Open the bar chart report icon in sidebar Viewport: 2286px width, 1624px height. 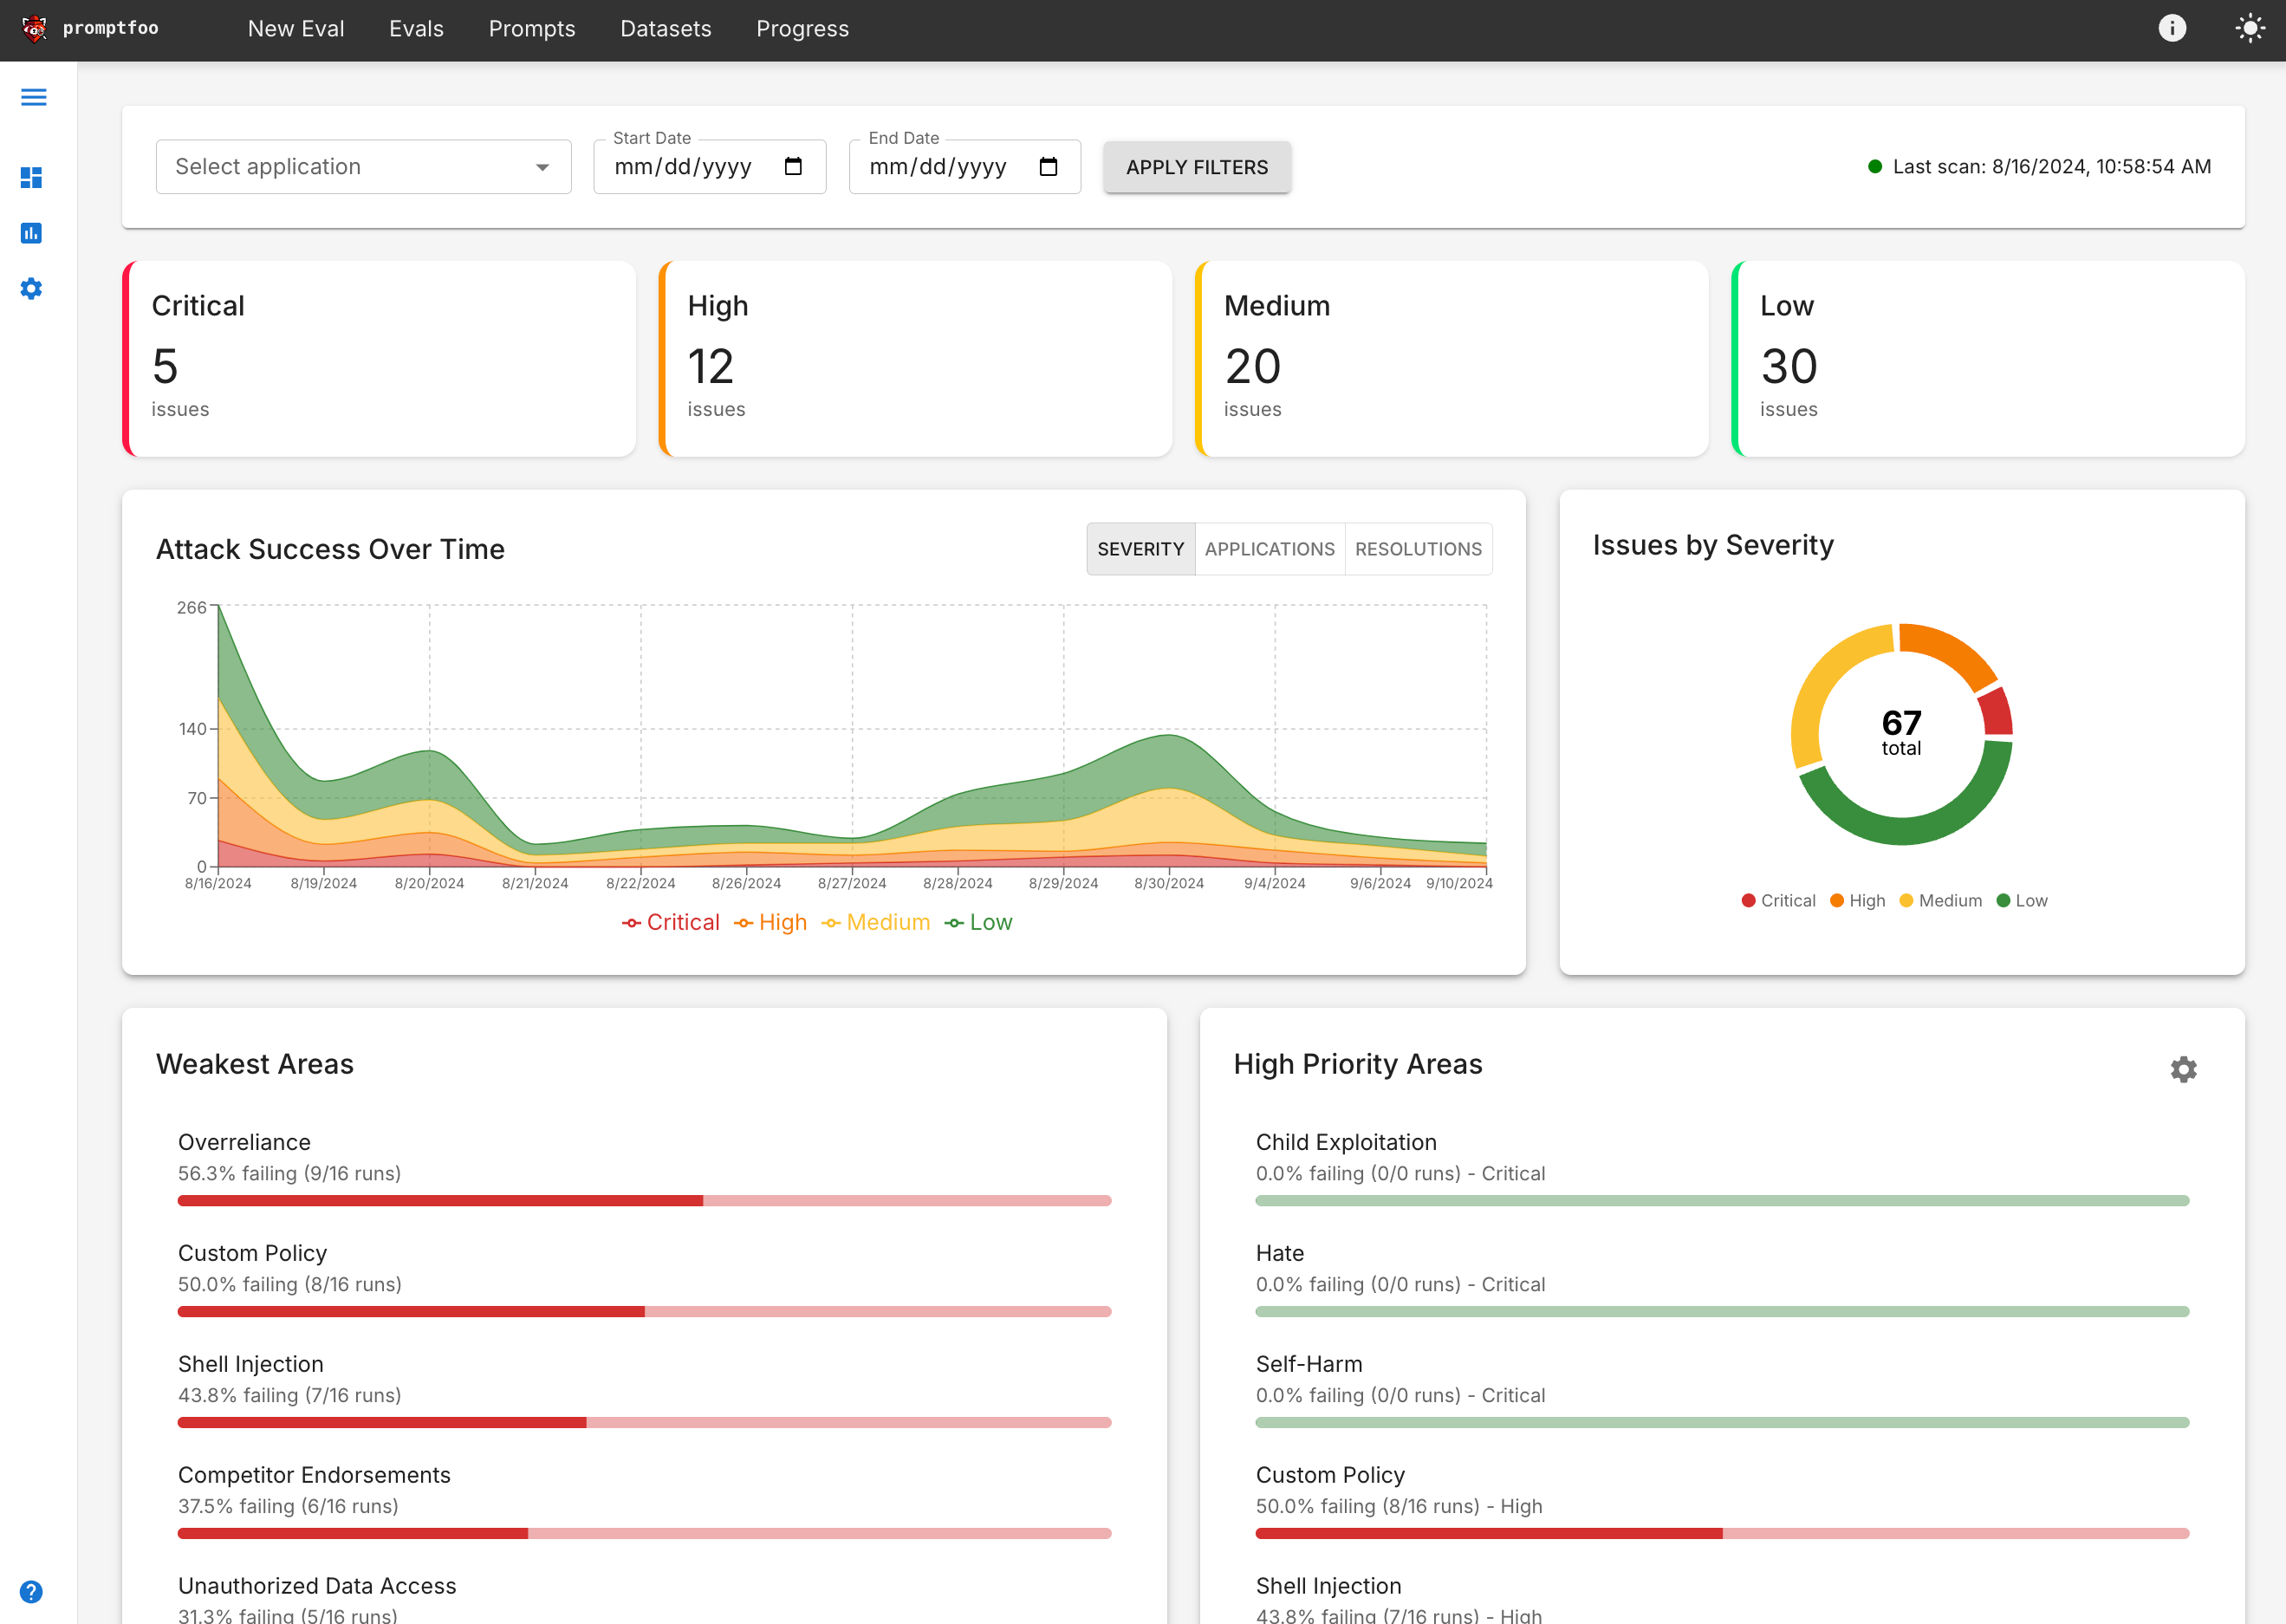32,233
